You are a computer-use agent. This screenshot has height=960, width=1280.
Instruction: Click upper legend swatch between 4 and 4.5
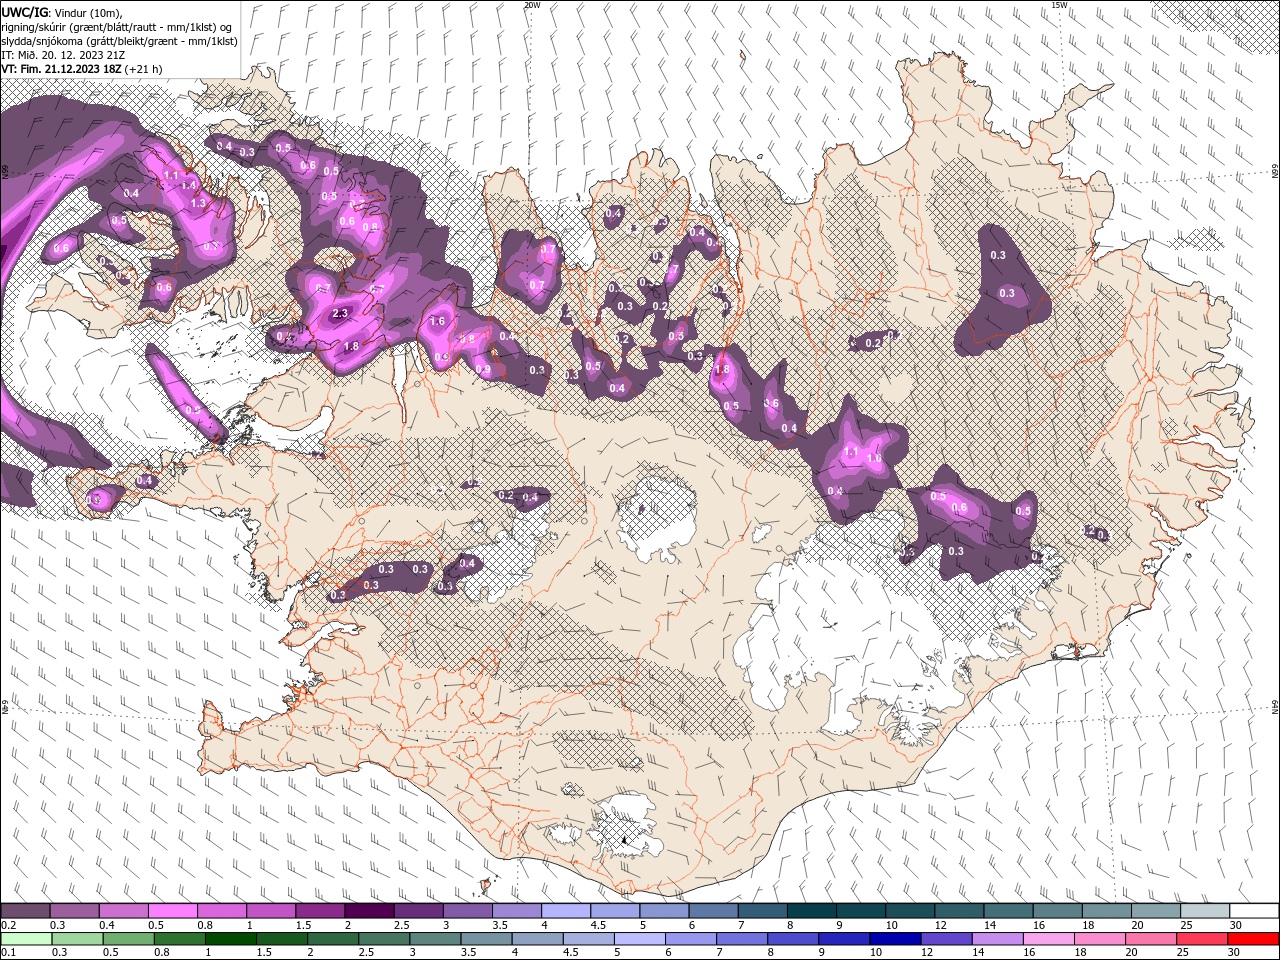[x=565, y=911]
